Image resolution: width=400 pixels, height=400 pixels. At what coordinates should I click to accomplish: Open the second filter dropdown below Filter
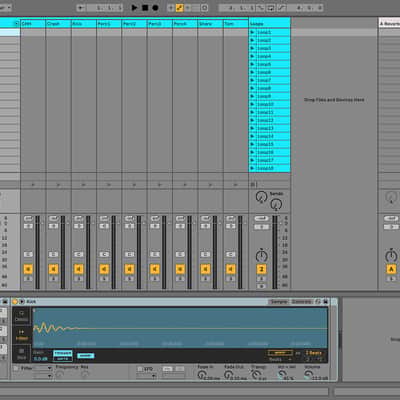pos(42,376)
